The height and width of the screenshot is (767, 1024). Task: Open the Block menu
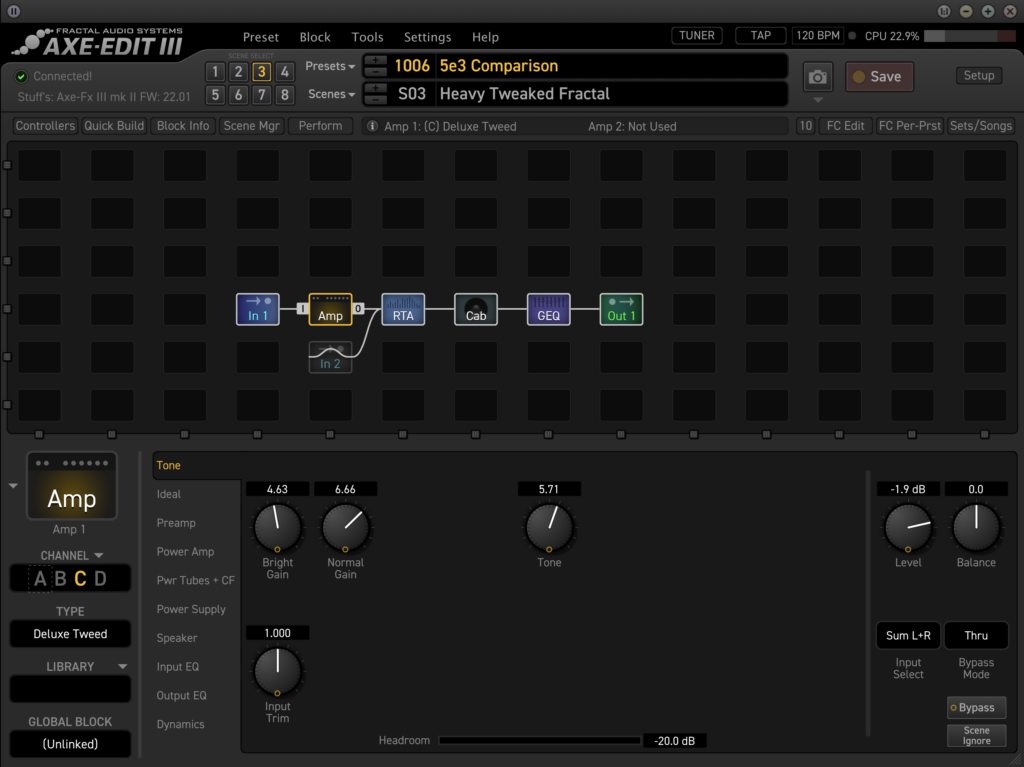click(315, 37)
